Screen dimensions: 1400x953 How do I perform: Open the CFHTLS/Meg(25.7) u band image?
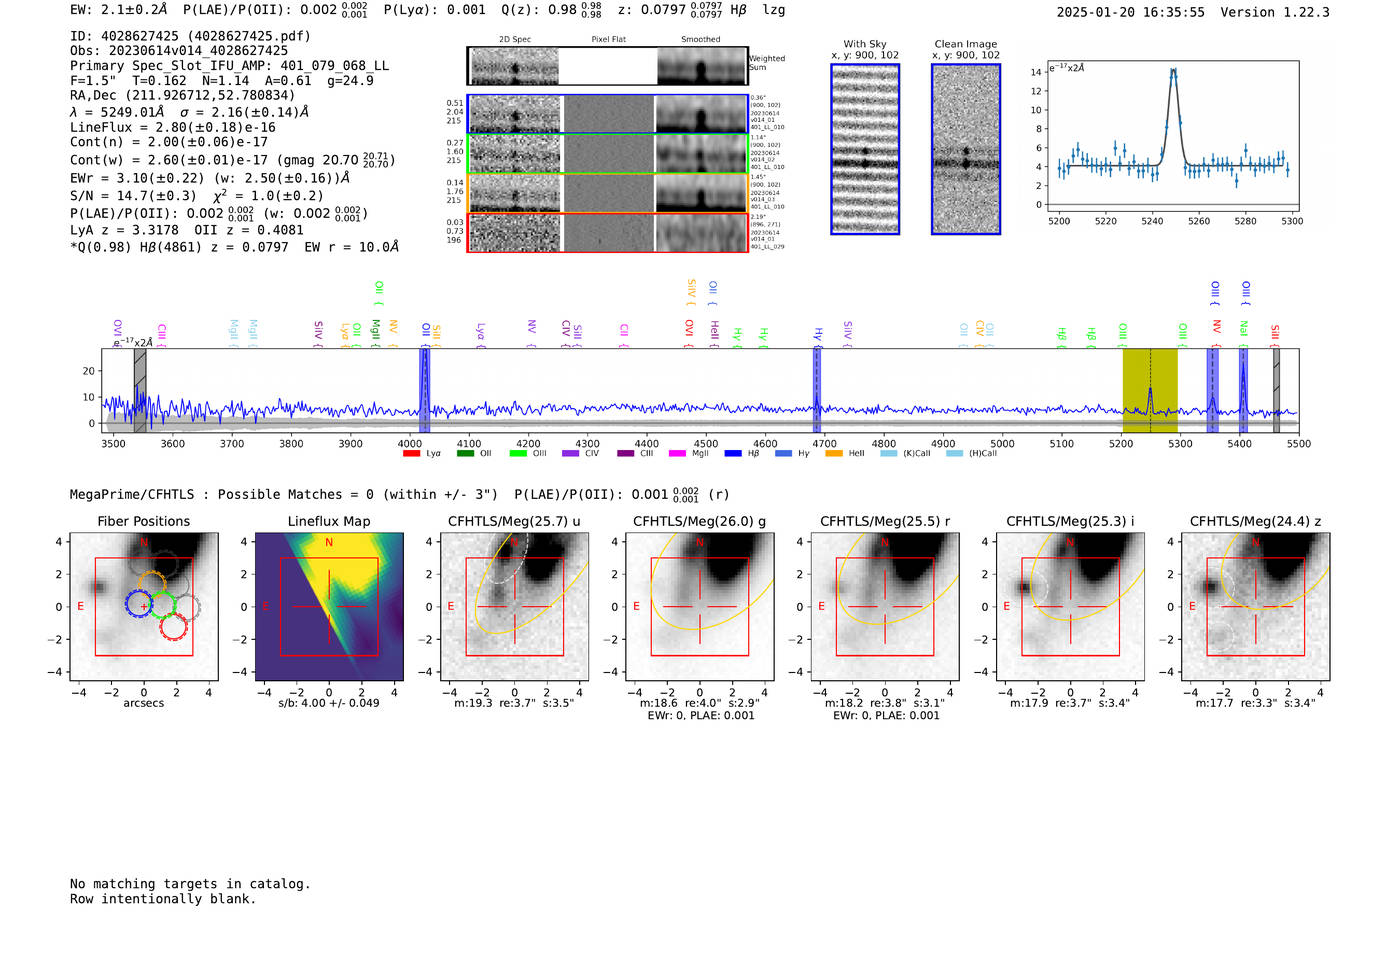[515, 607]
